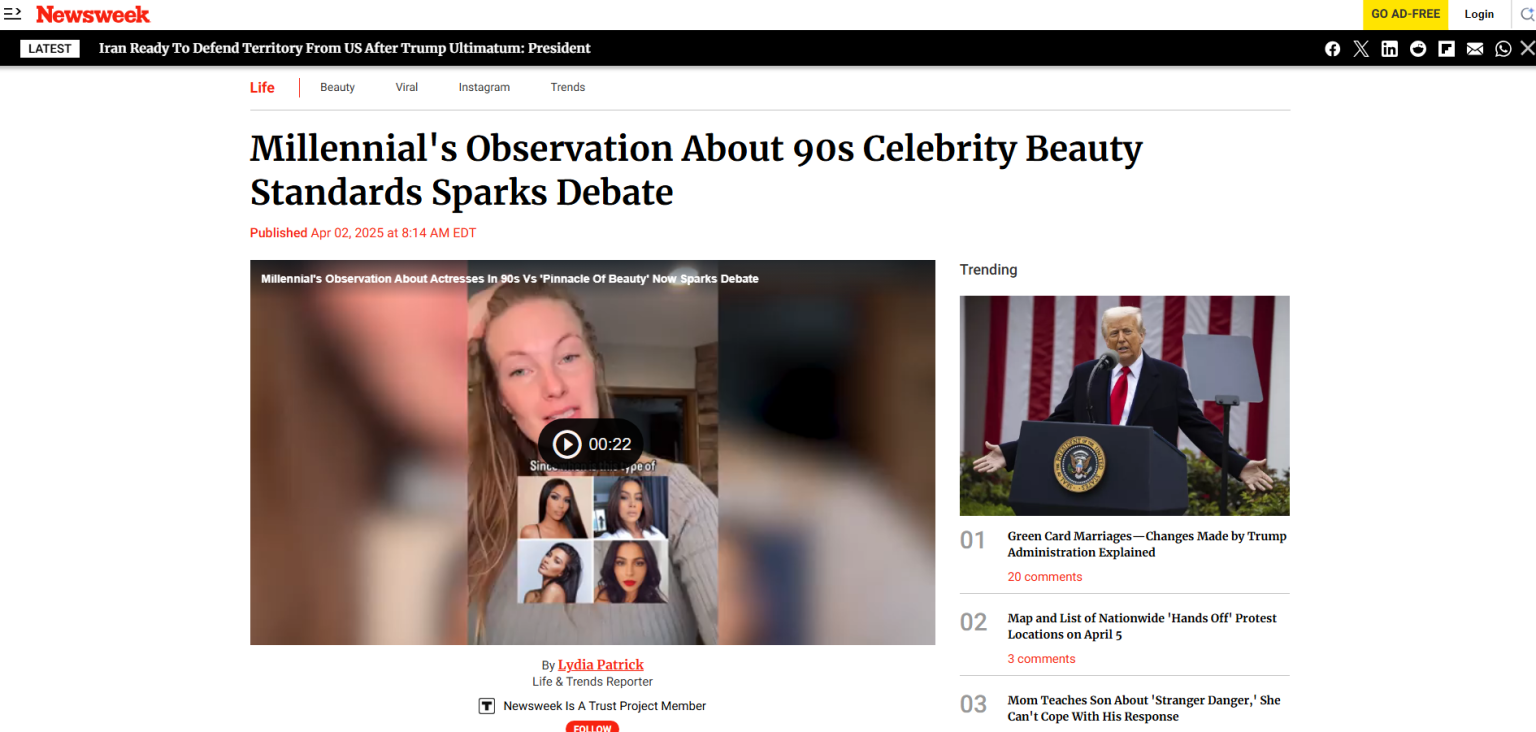The image size is (1536, 732).
Task: Open author Lydia Patrick's profile link
Action: coord(601,665)
